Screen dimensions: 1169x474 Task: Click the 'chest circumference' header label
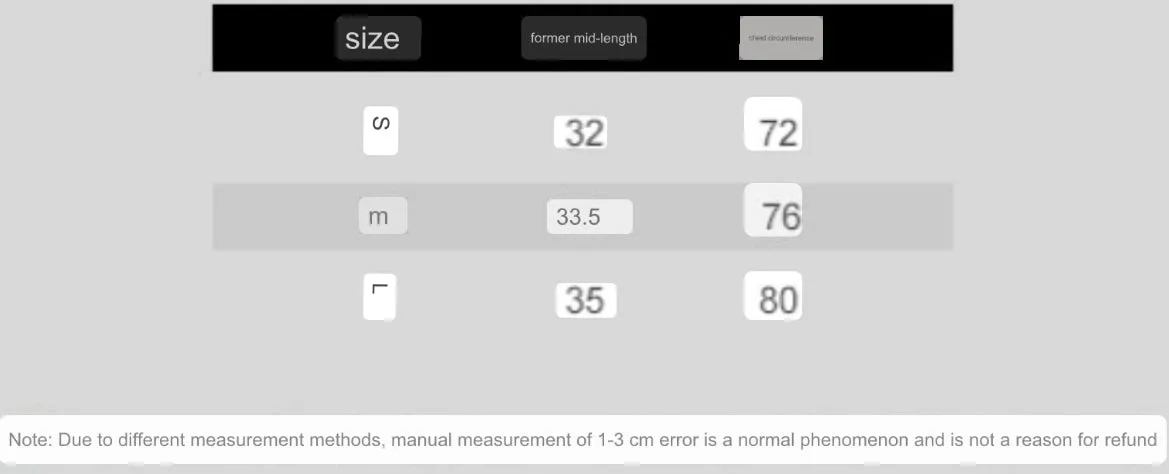tap(781, 38)
